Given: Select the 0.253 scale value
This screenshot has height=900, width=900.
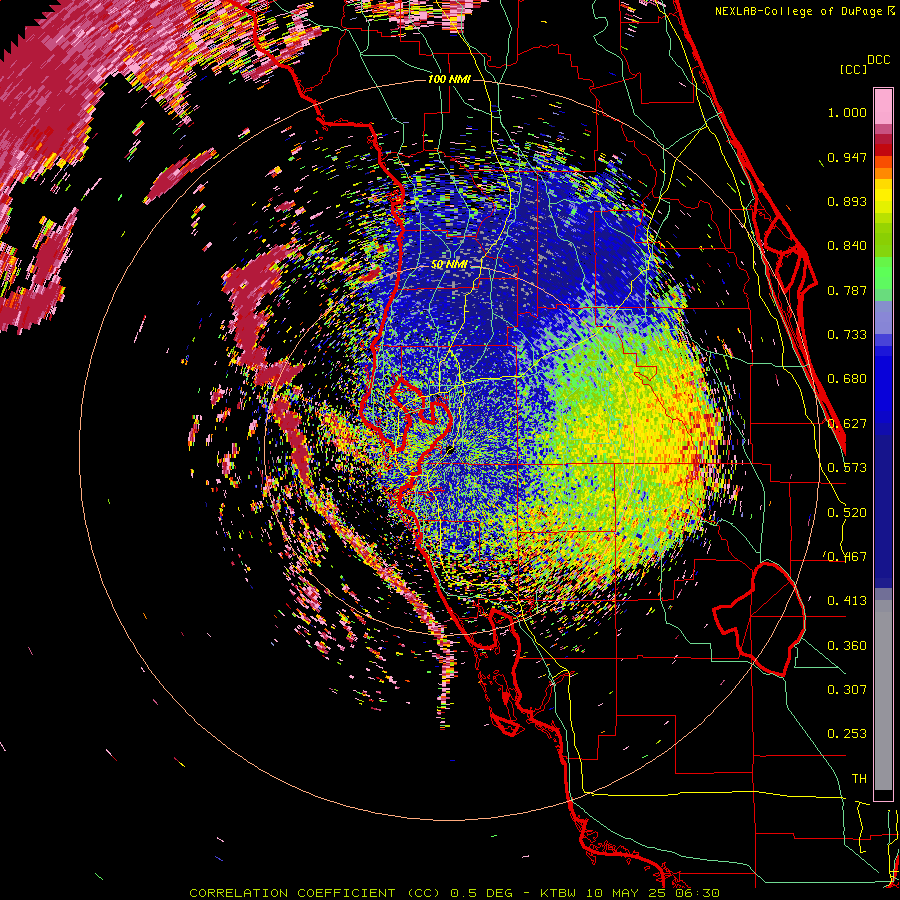Looking at the screenshot, I should (x=847, y=734).
